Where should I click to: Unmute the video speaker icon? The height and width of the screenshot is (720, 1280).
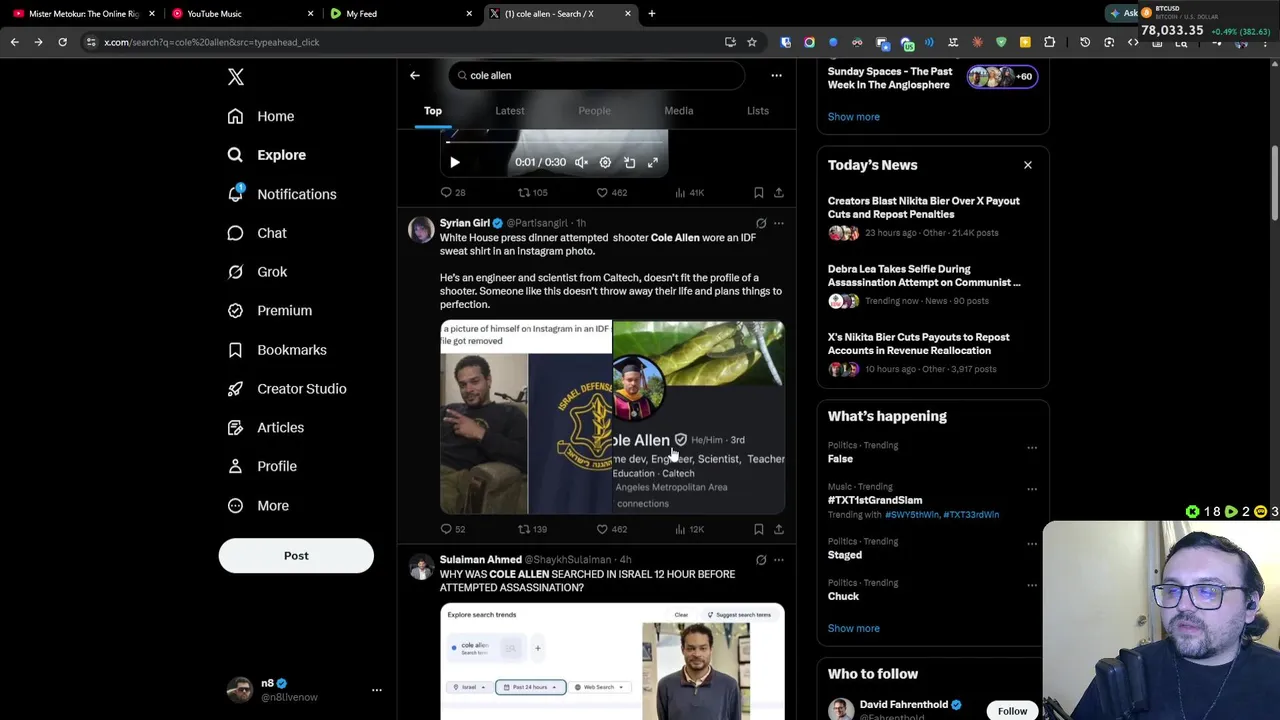581,162
